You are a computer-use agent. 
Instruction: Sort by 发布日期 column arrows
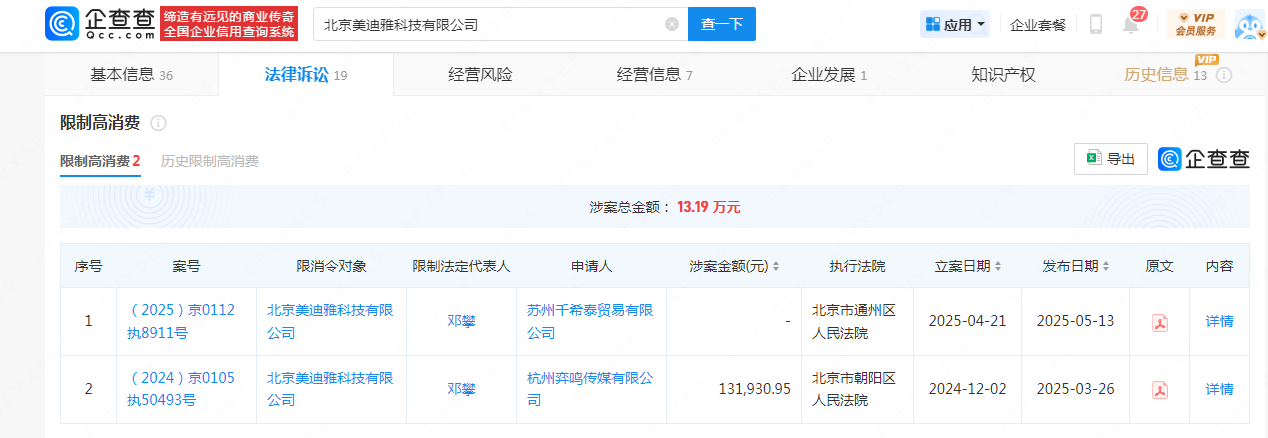tap(1106, 267)
